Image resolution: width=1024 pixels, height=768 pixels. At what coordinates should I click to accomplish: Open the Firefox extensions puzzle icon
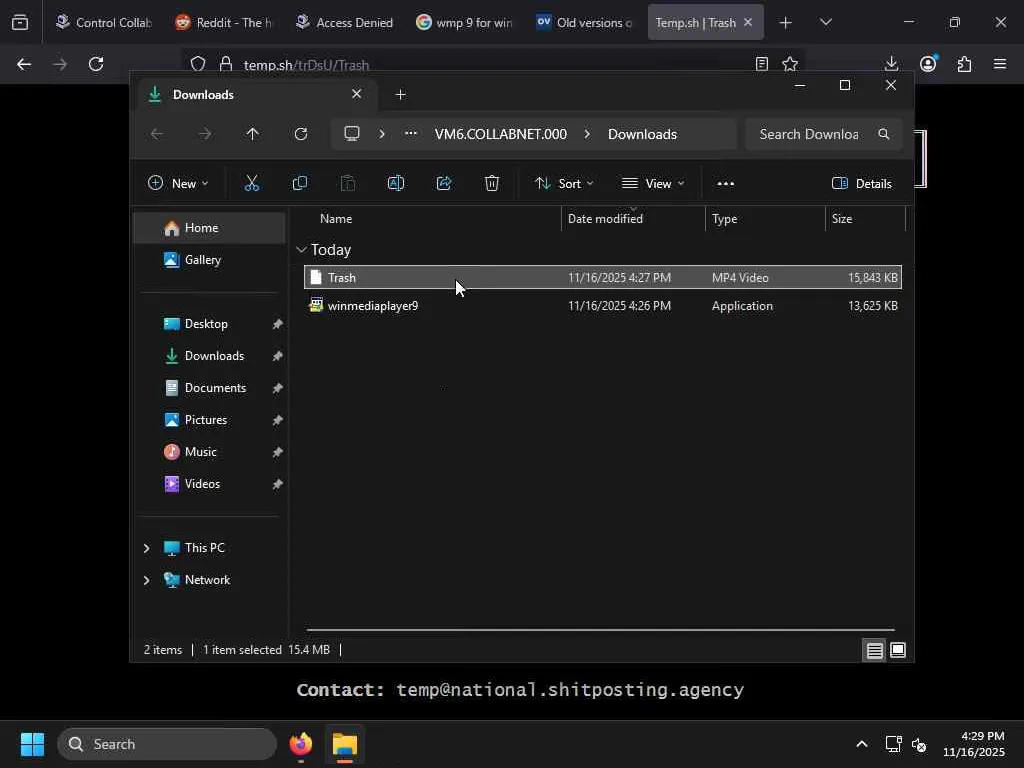pyautogui.click(x=964, y=64)
